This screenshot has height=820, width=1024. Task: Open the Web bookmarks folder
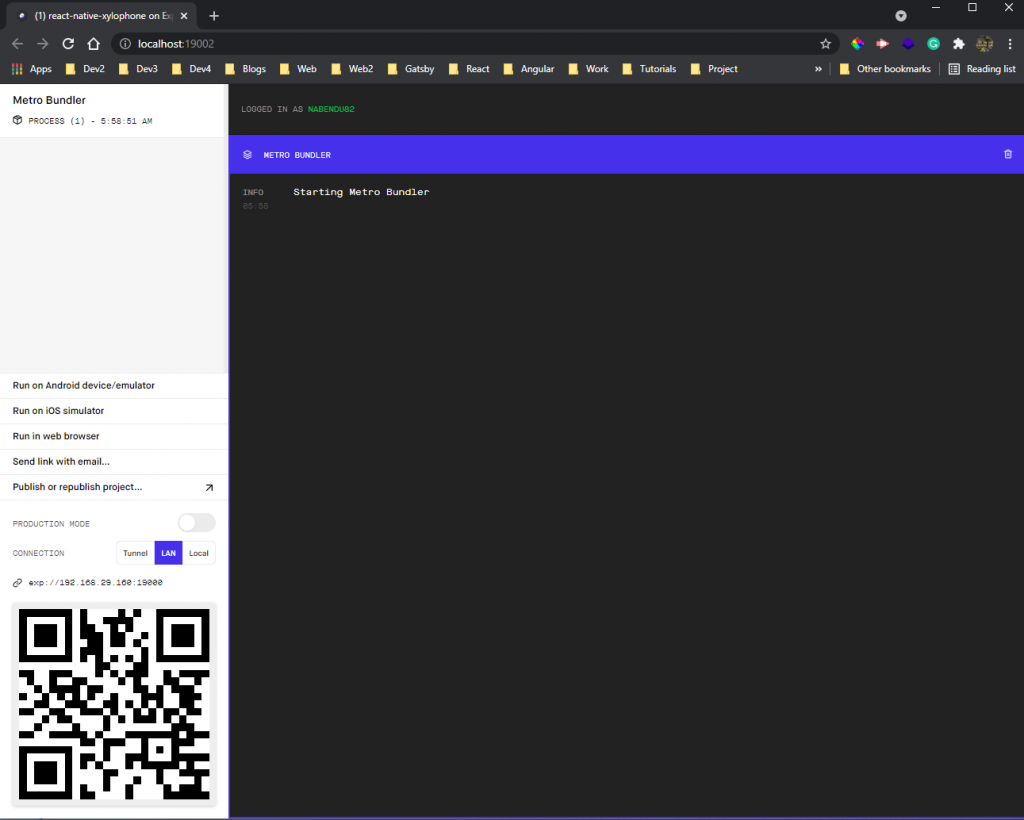[298, 69]
